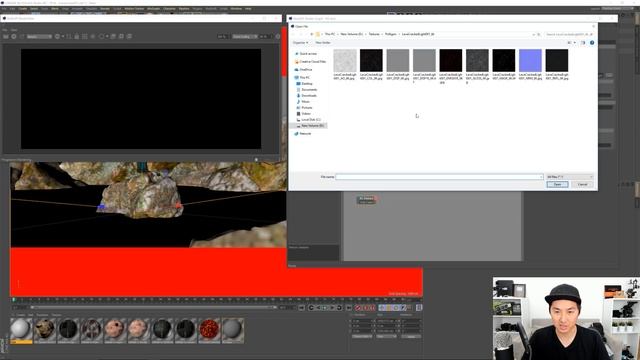The image size is (640, 360).
Task: Open the Color Grading dropdown in RenderView
Action: pos(245,37)
